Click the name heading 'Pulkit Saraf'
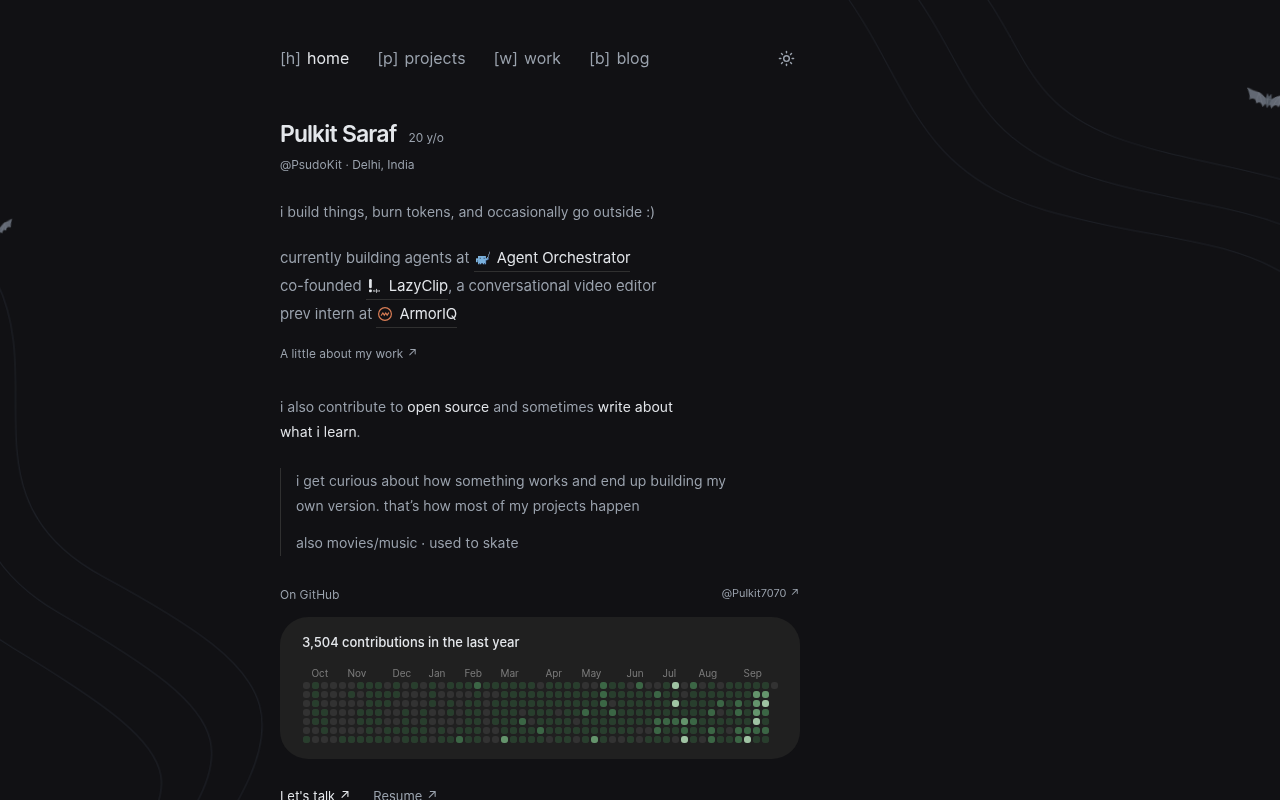The width and height of the screenshot is (1280, 800). coord(338,134)
